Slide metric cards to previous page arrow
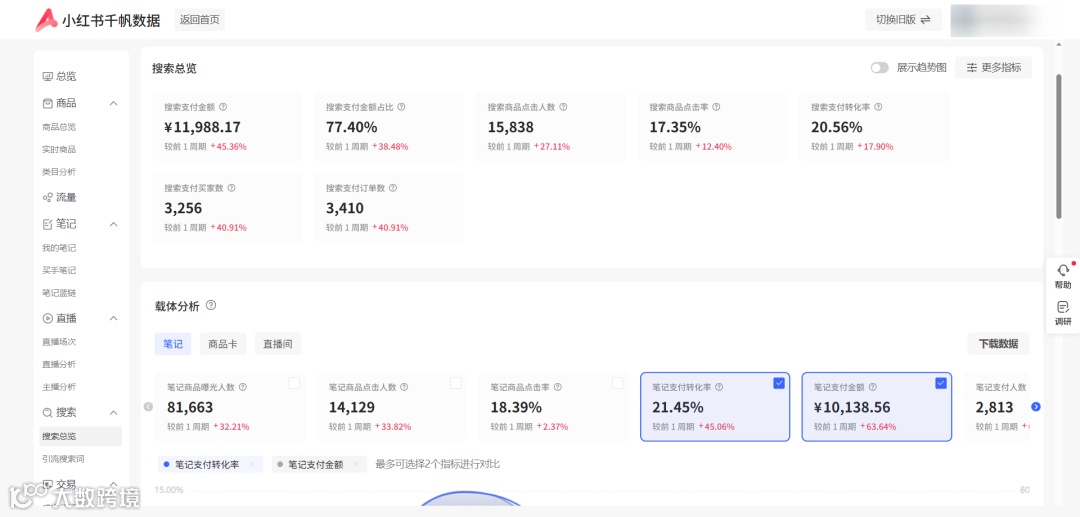Viewport: 1080px width, 517px height. click(148, 407)
